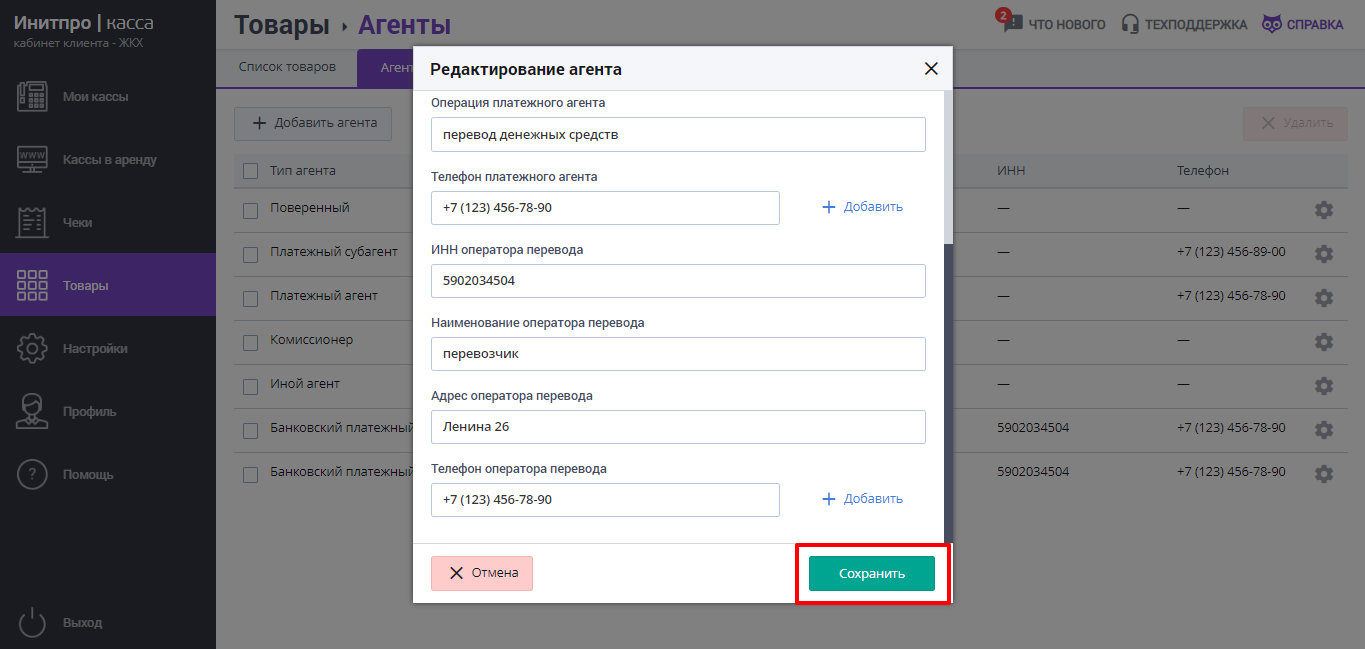
Task: Click Операция платежного агента field
Action: point(678,134)
